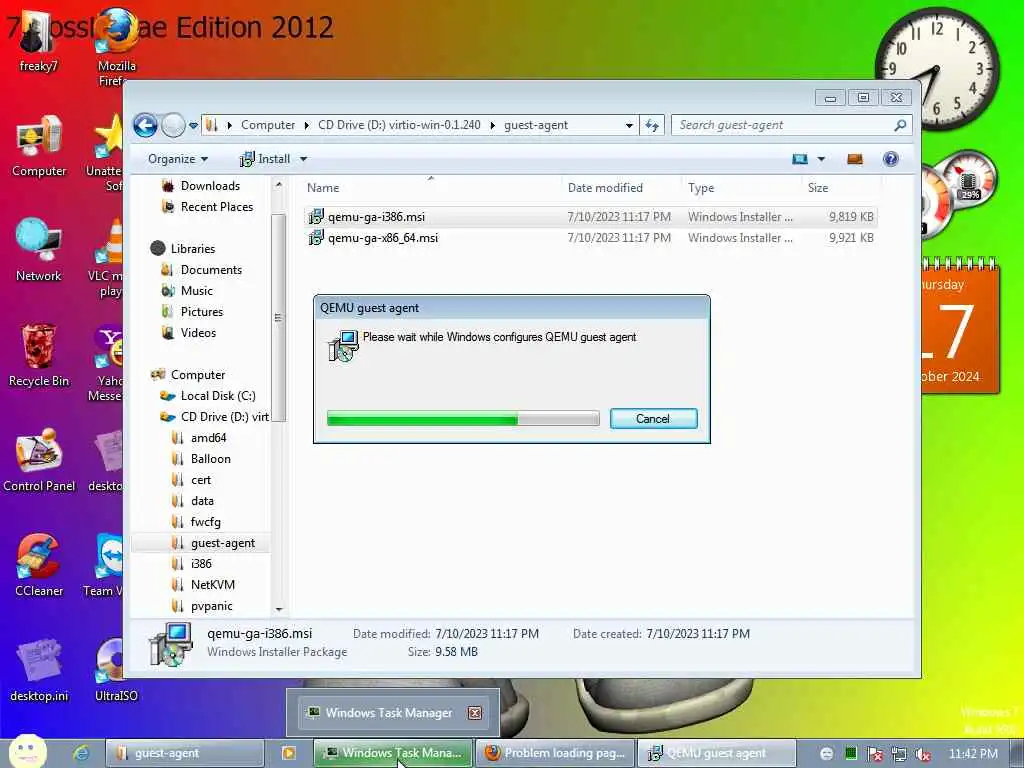Click the Network desktop icon
This screenshot has height=768, width=1024.
tap(39, 249)
